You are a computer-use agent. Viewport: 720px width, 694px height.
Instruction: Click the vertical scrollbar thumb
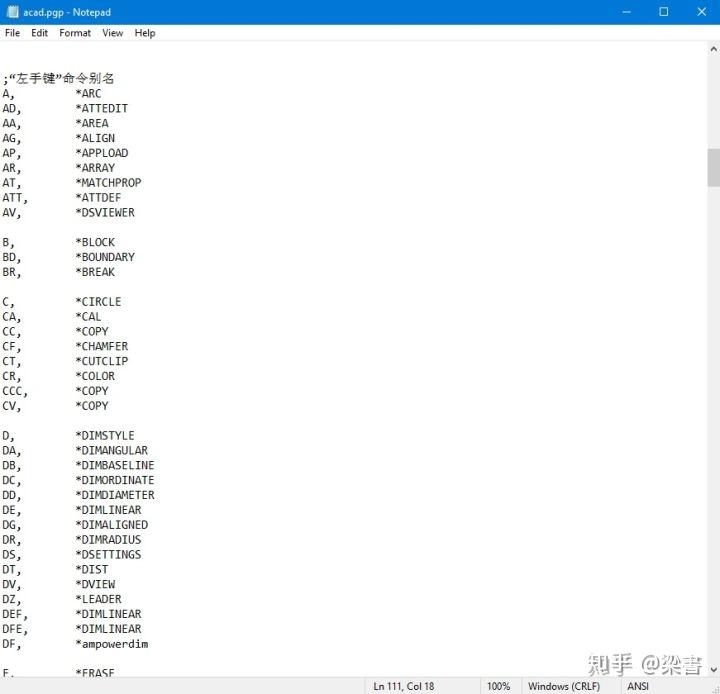click(714, 167)
